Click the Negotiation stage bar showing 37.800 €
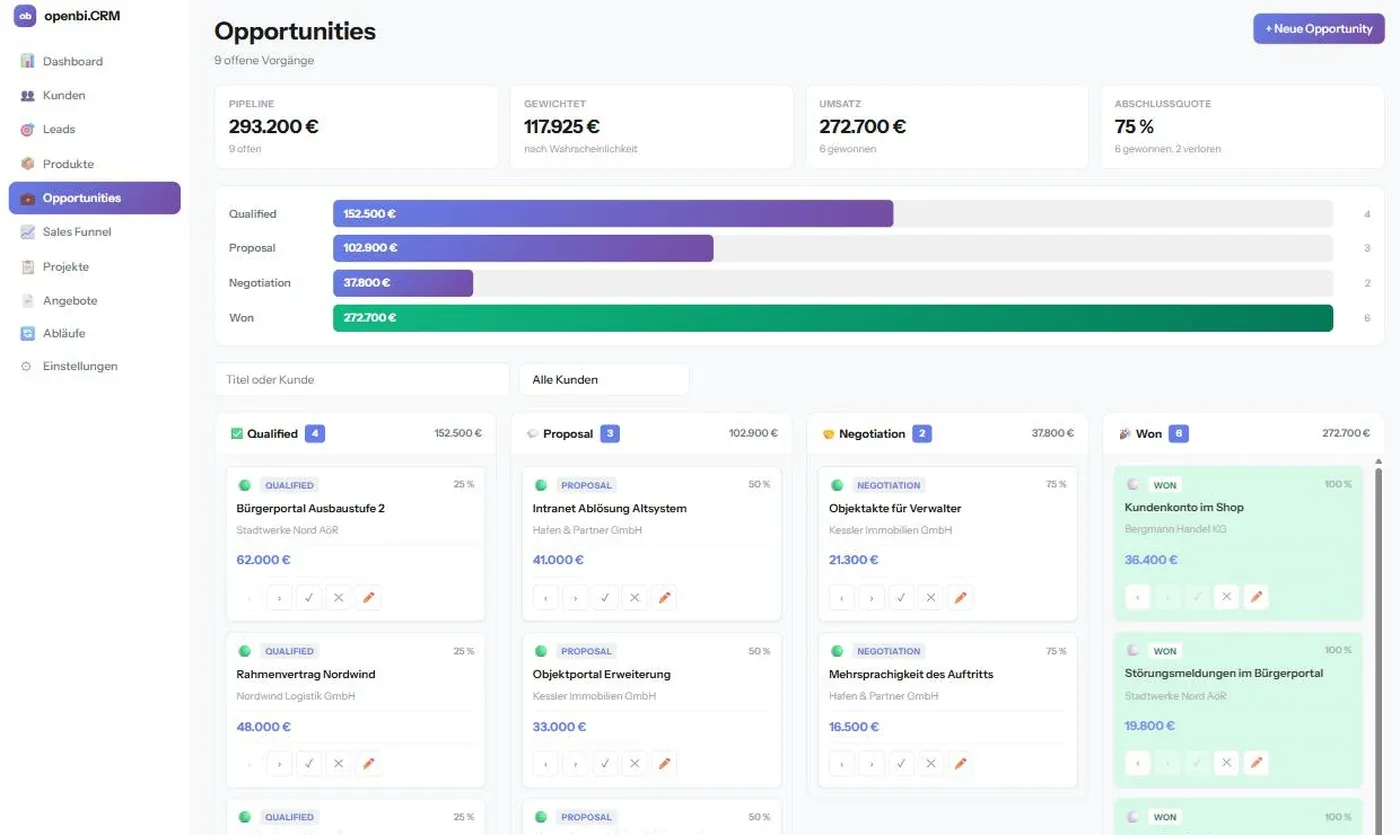Viewport: 1400px width, 835px height. point(403,283)
